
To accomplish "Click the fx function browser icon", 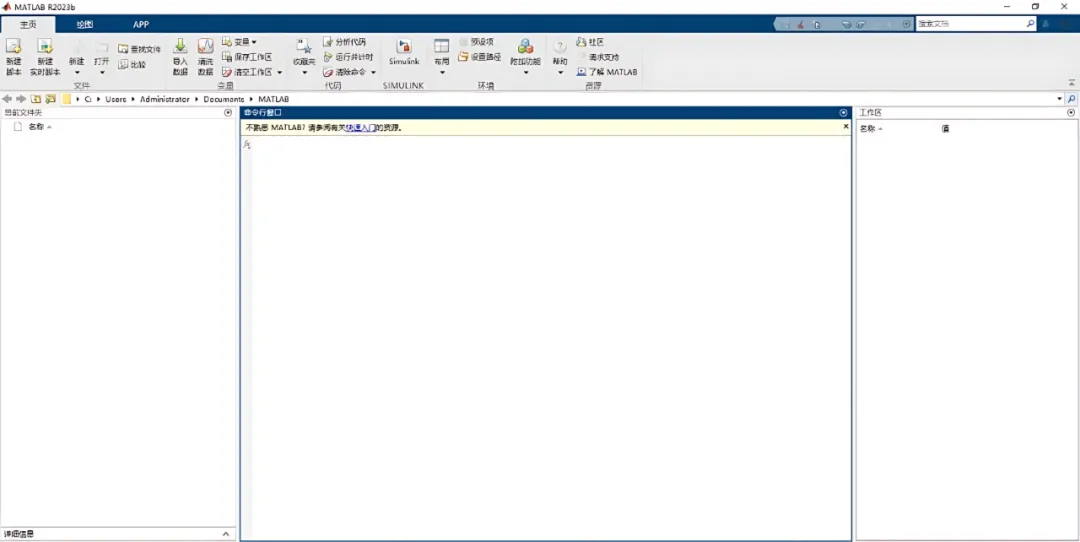I will point(247,145).
